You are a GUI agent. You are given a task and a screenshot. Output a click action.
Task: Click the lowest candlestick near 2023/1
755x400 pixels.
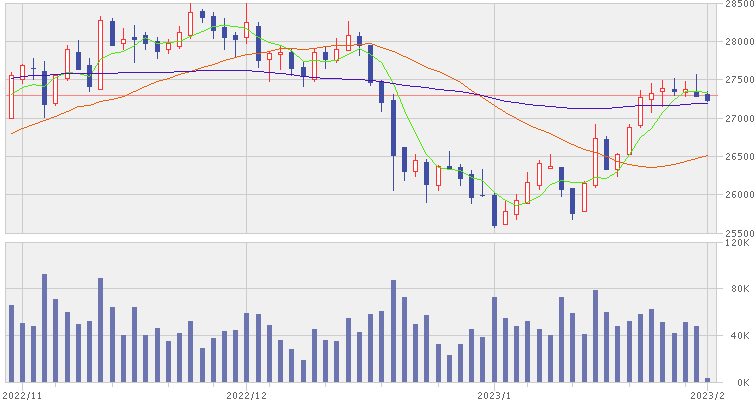click(494, 209)
